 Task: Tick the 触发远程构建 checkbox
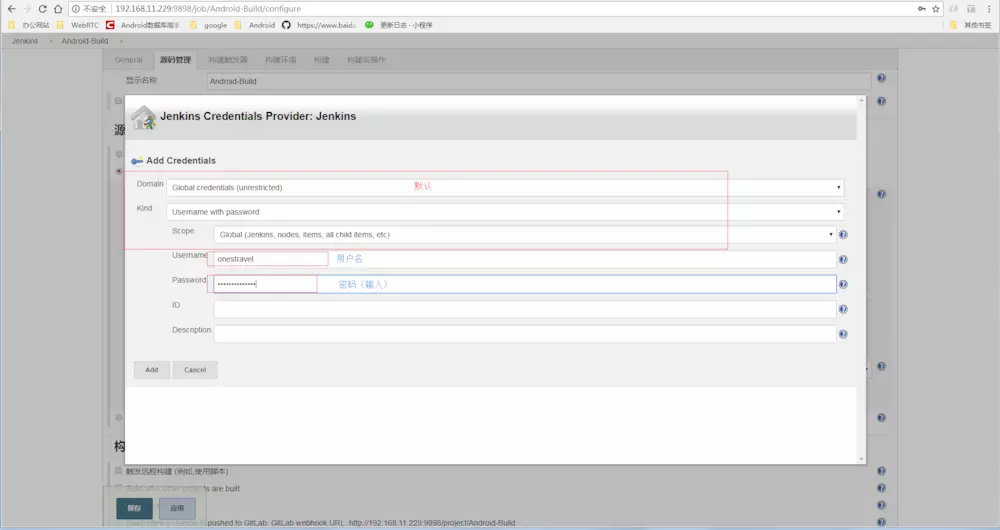(119, 471)
